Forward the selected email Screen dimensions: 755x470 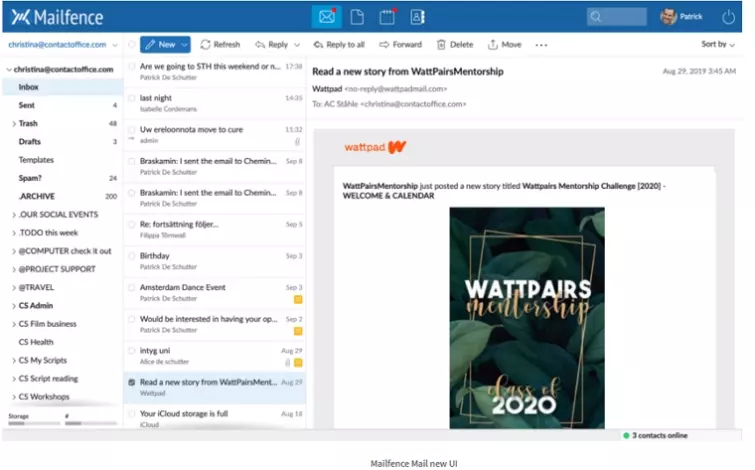tap(401, 44)
